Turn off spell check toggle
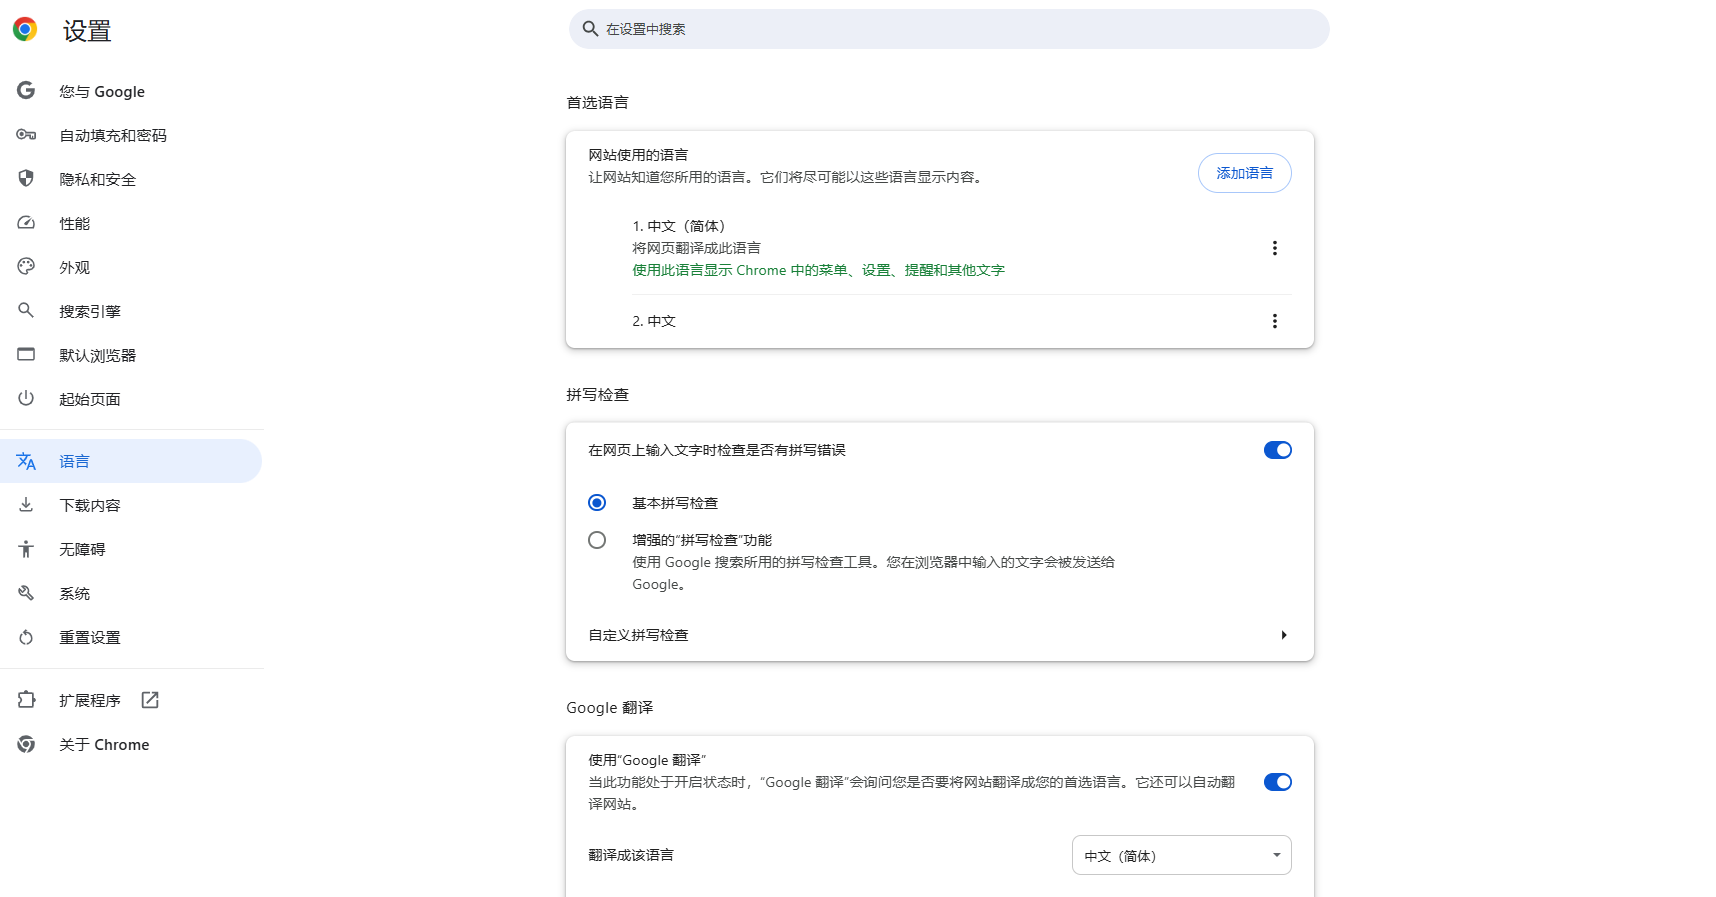The image size is (1716, 897). click(x=1277, y=450)
